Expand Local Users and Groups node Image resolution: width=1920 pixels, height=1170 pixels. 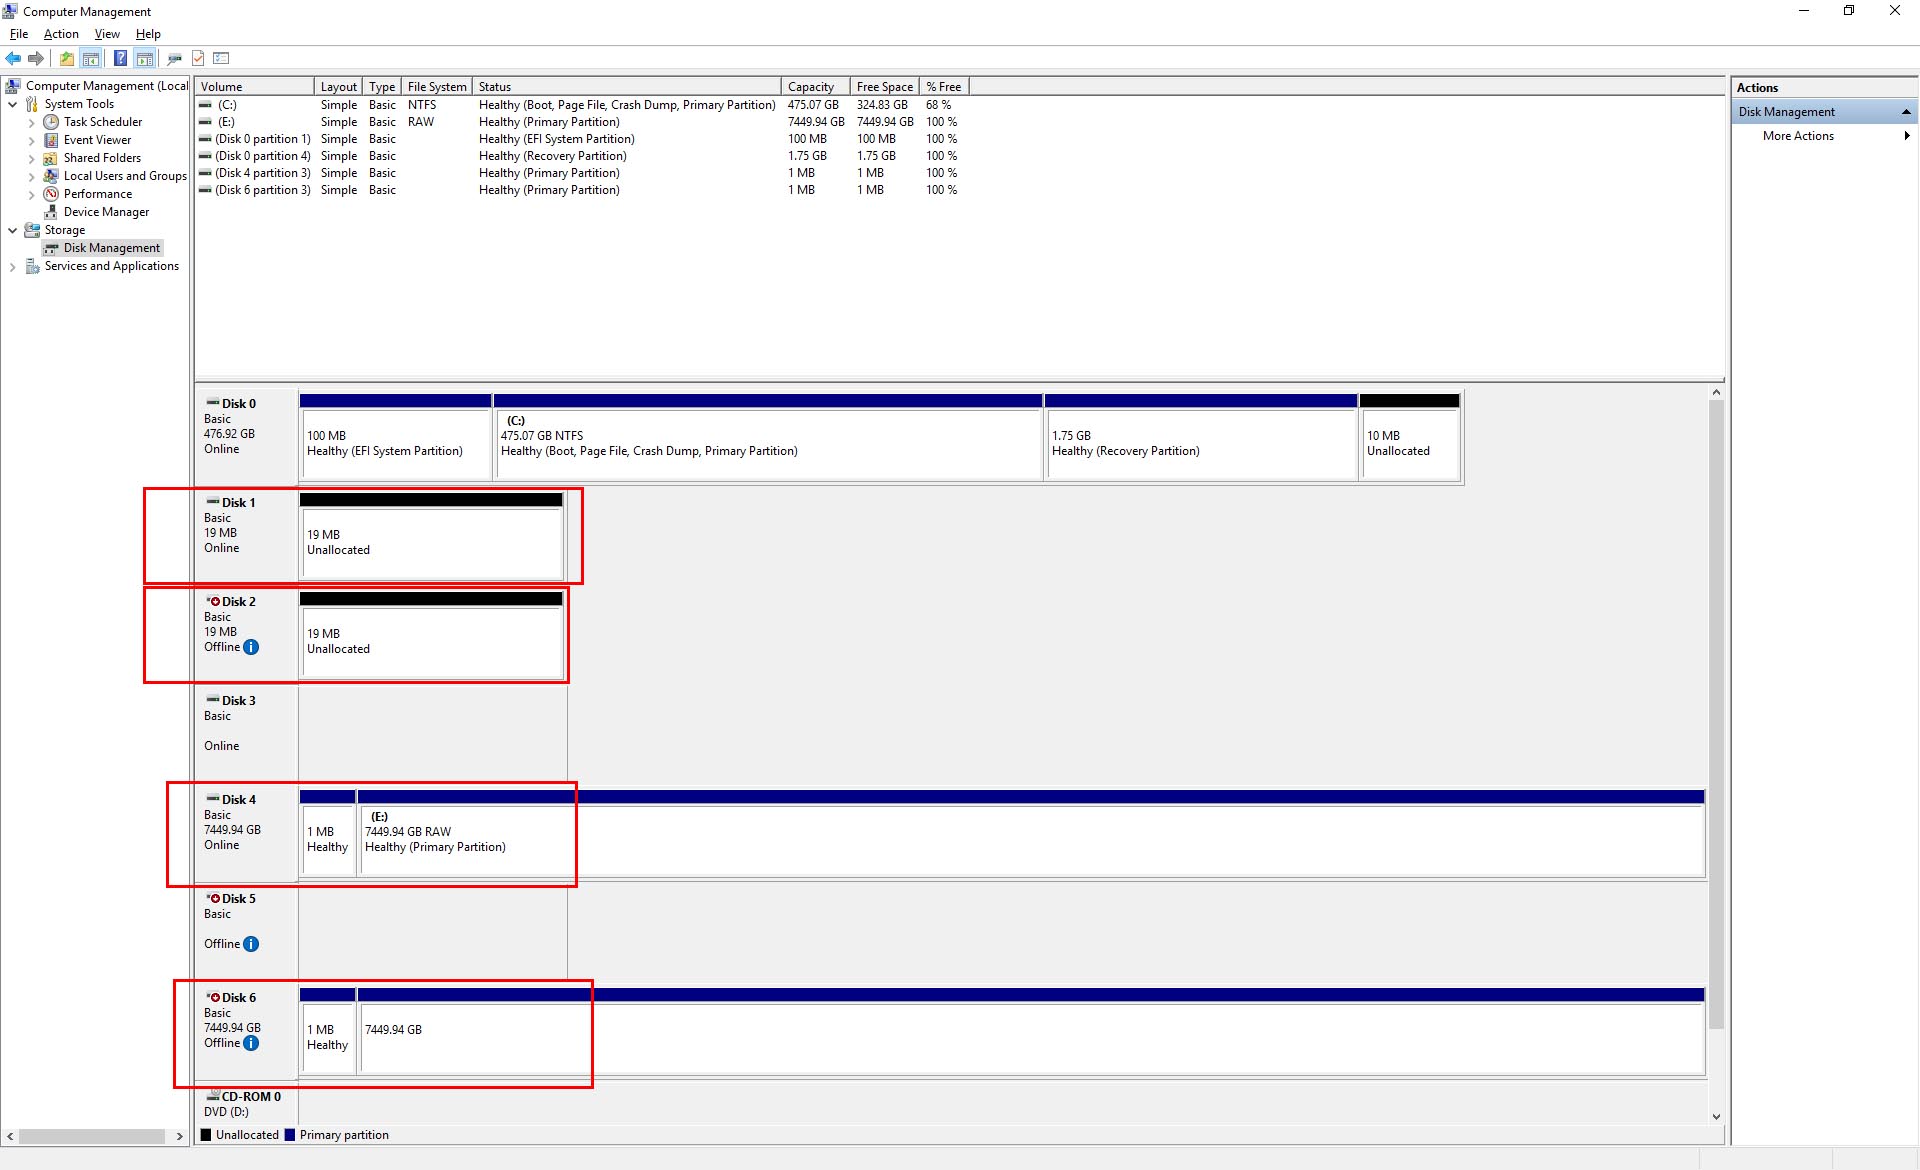(x=31, y=177)
